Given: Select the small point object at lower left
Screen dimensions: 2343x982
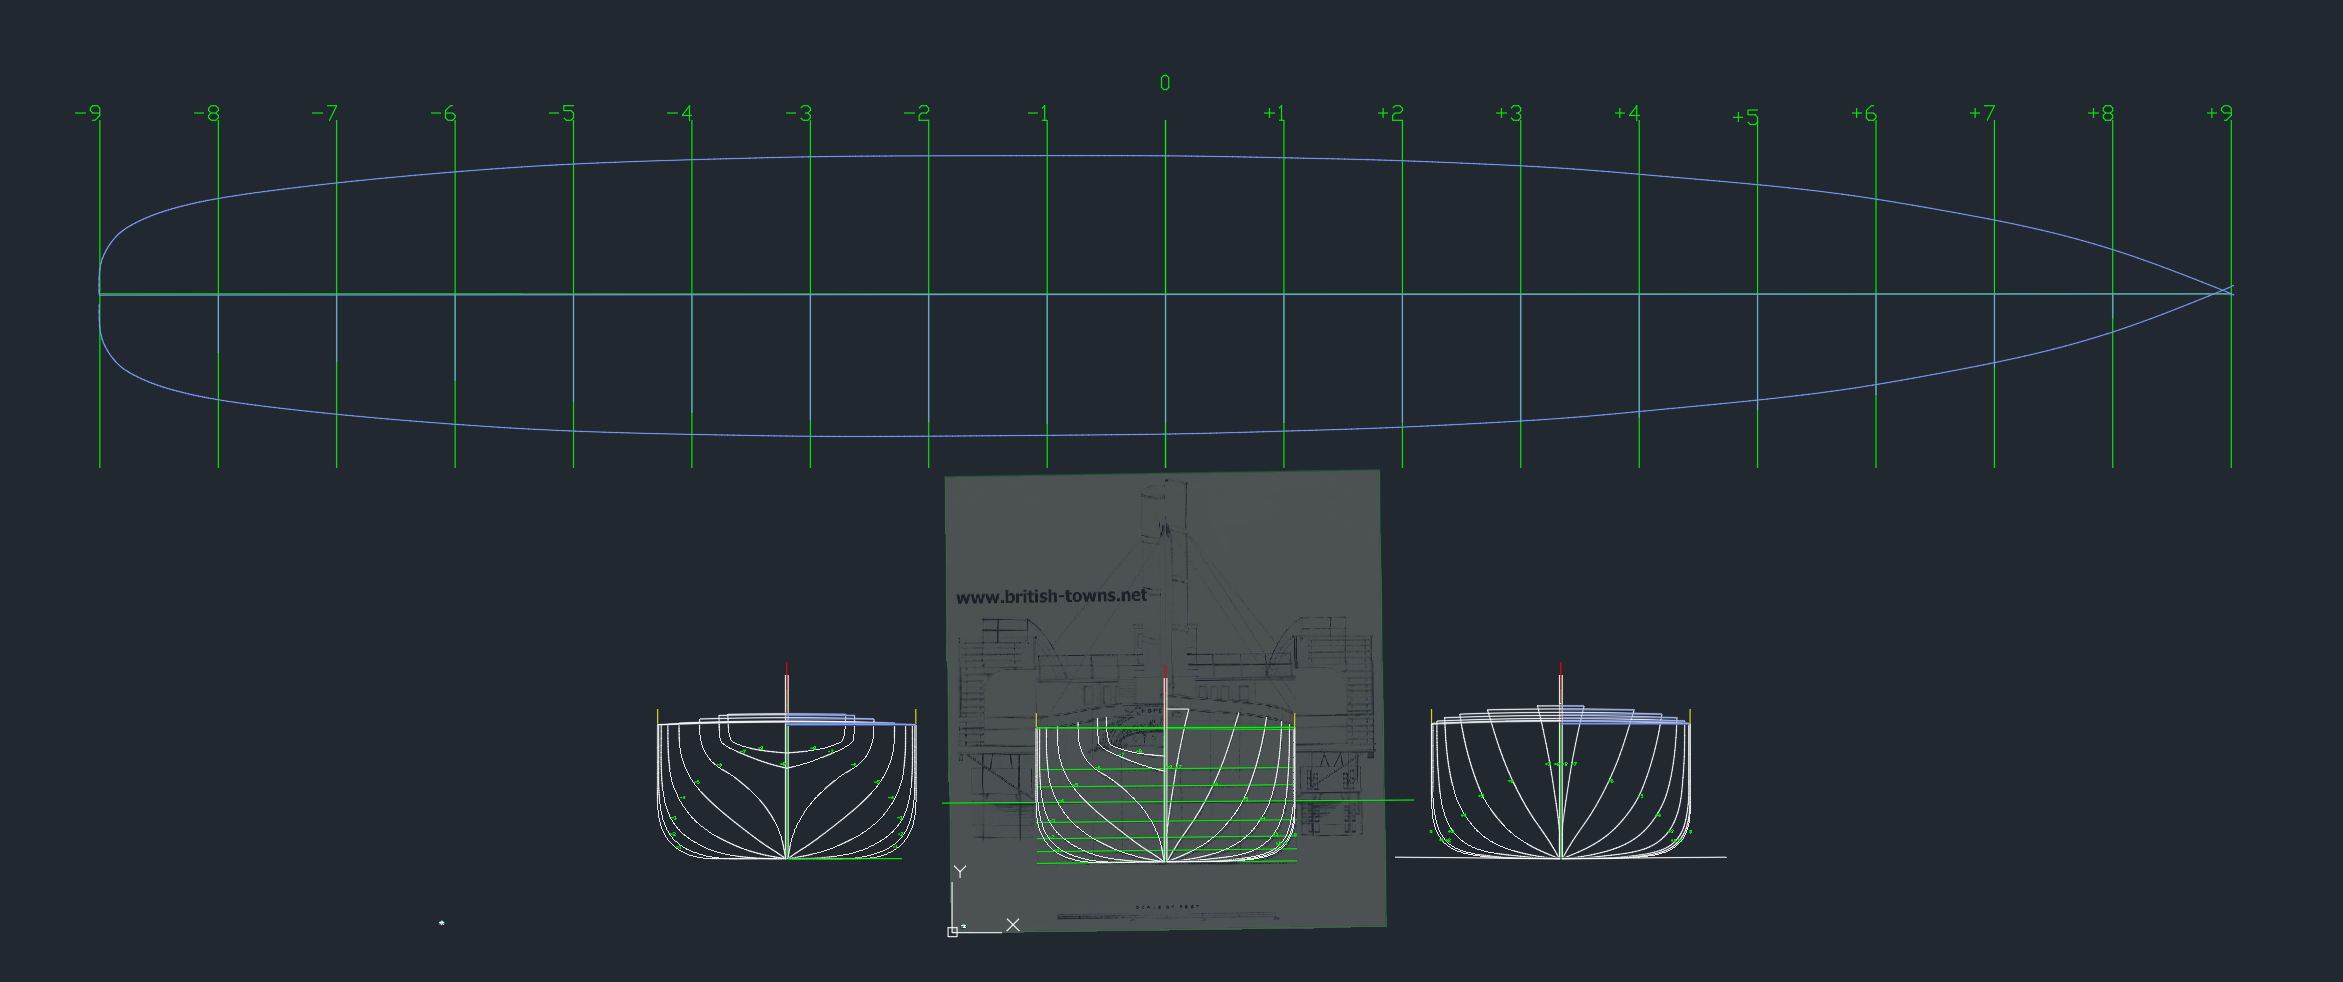Looking at the screenshot, I should point(441,923).
